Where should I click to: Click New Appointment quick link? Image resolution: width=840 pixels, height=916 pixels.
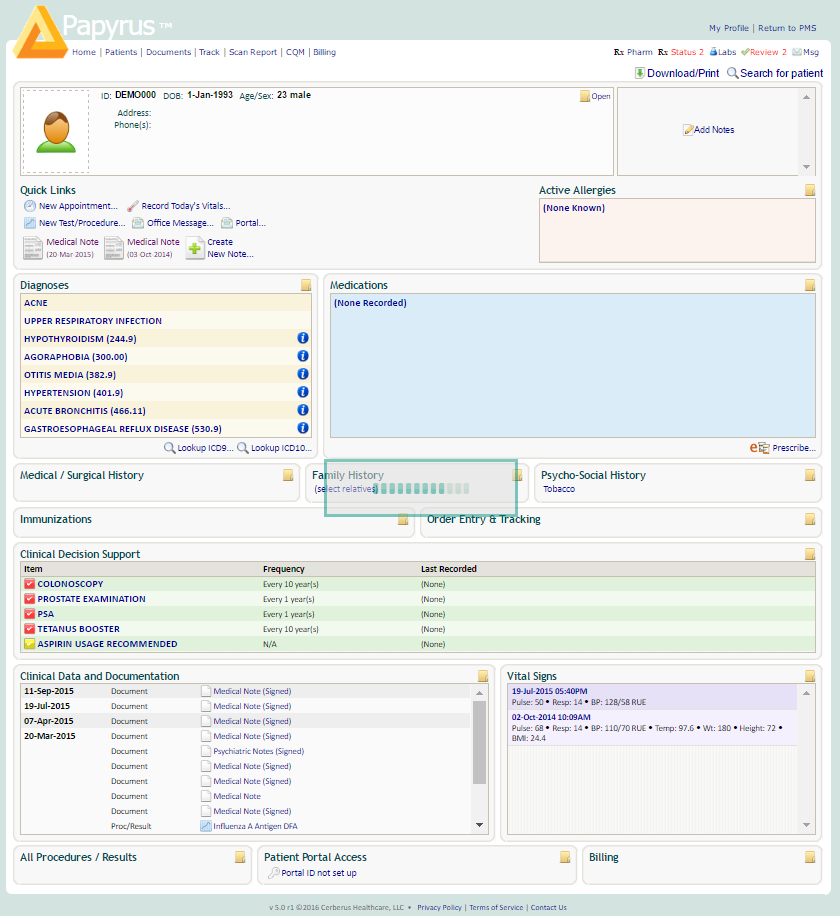tap(71, 206)
